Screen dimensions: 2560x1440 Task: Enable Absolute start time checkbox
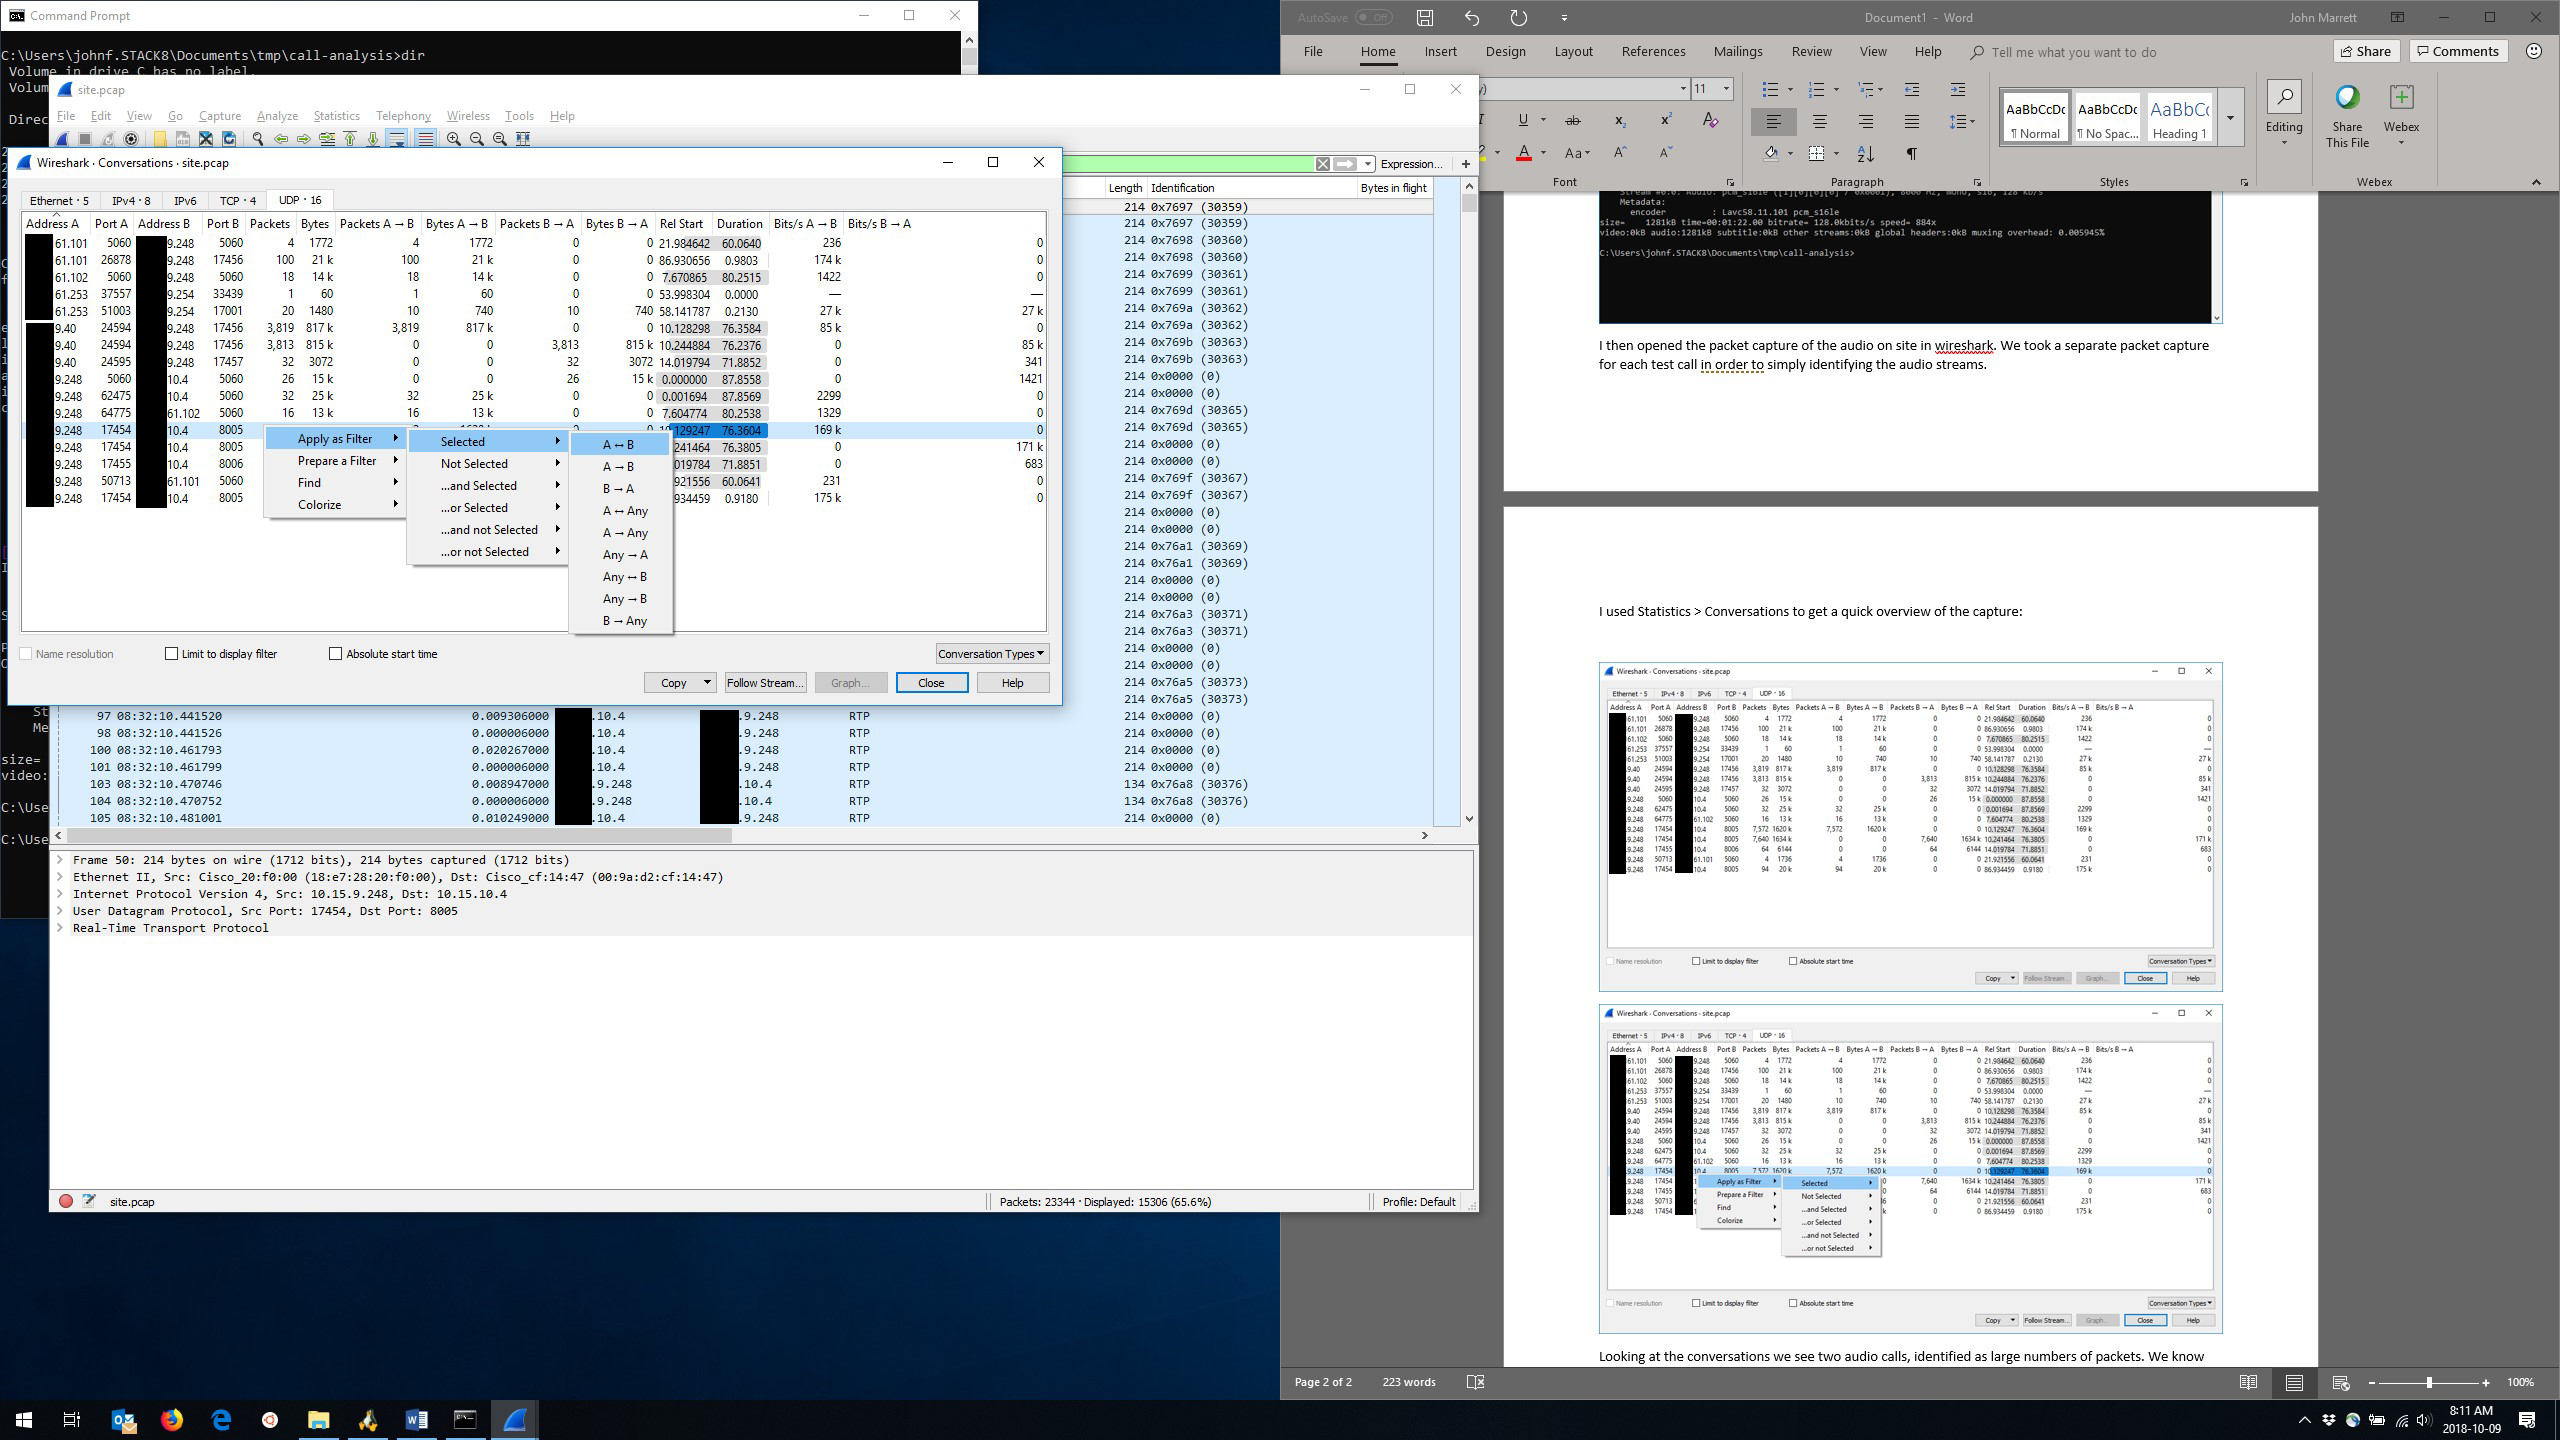coord(336,654)
